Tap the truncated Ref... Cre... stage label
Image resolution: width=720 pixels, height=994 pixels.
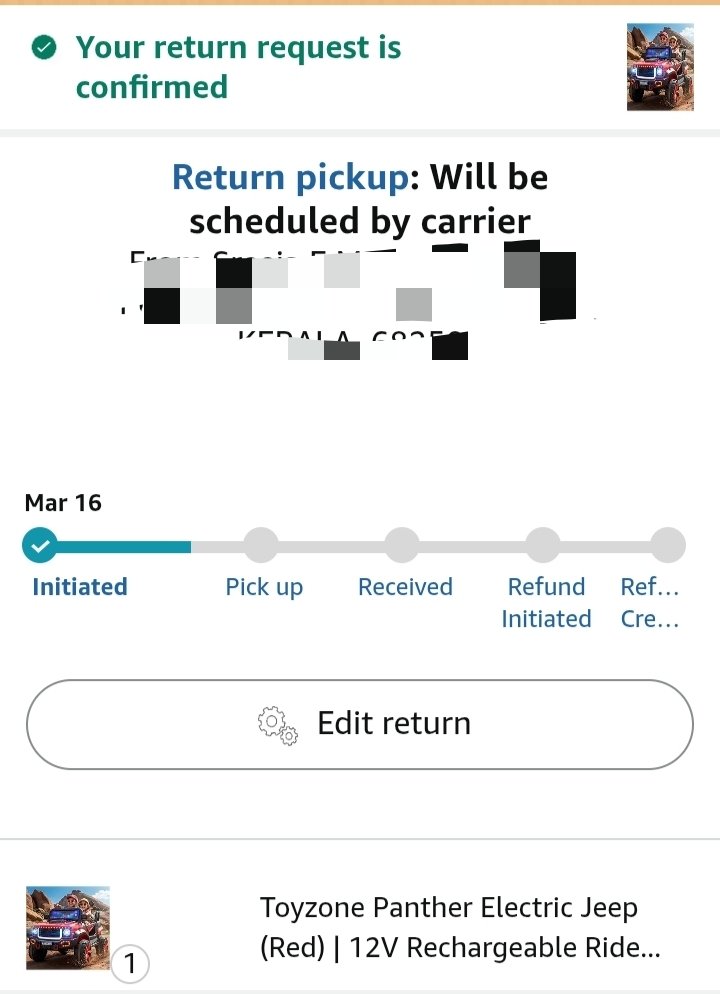tap(650, 603)
